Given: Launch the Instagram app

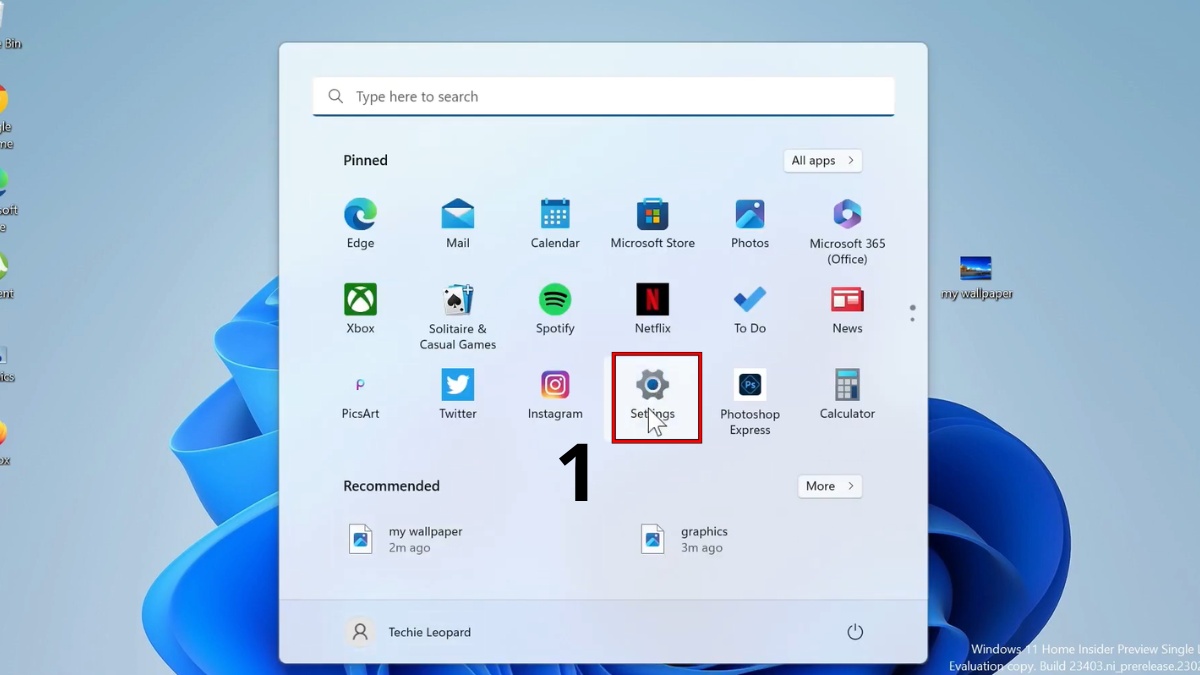Looking at the screenshot, I should [555, 393].
